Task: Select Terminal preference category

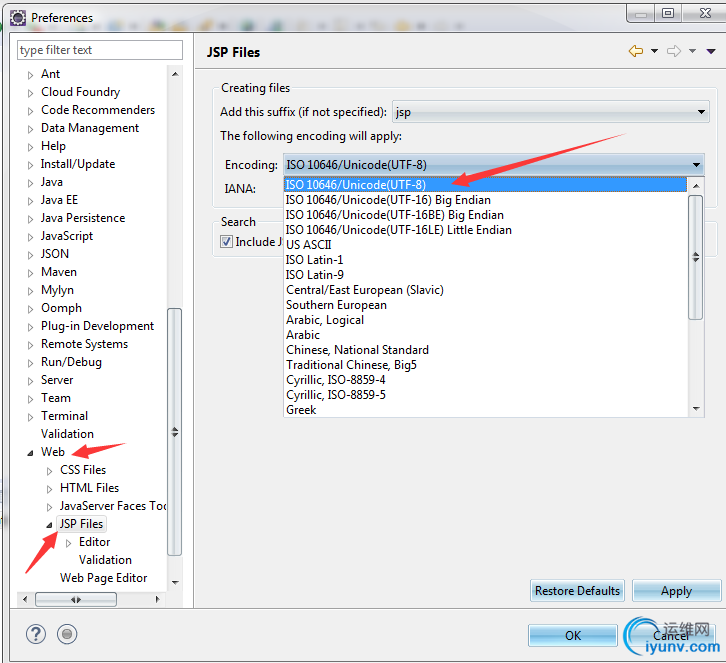Action: (64, 416)
